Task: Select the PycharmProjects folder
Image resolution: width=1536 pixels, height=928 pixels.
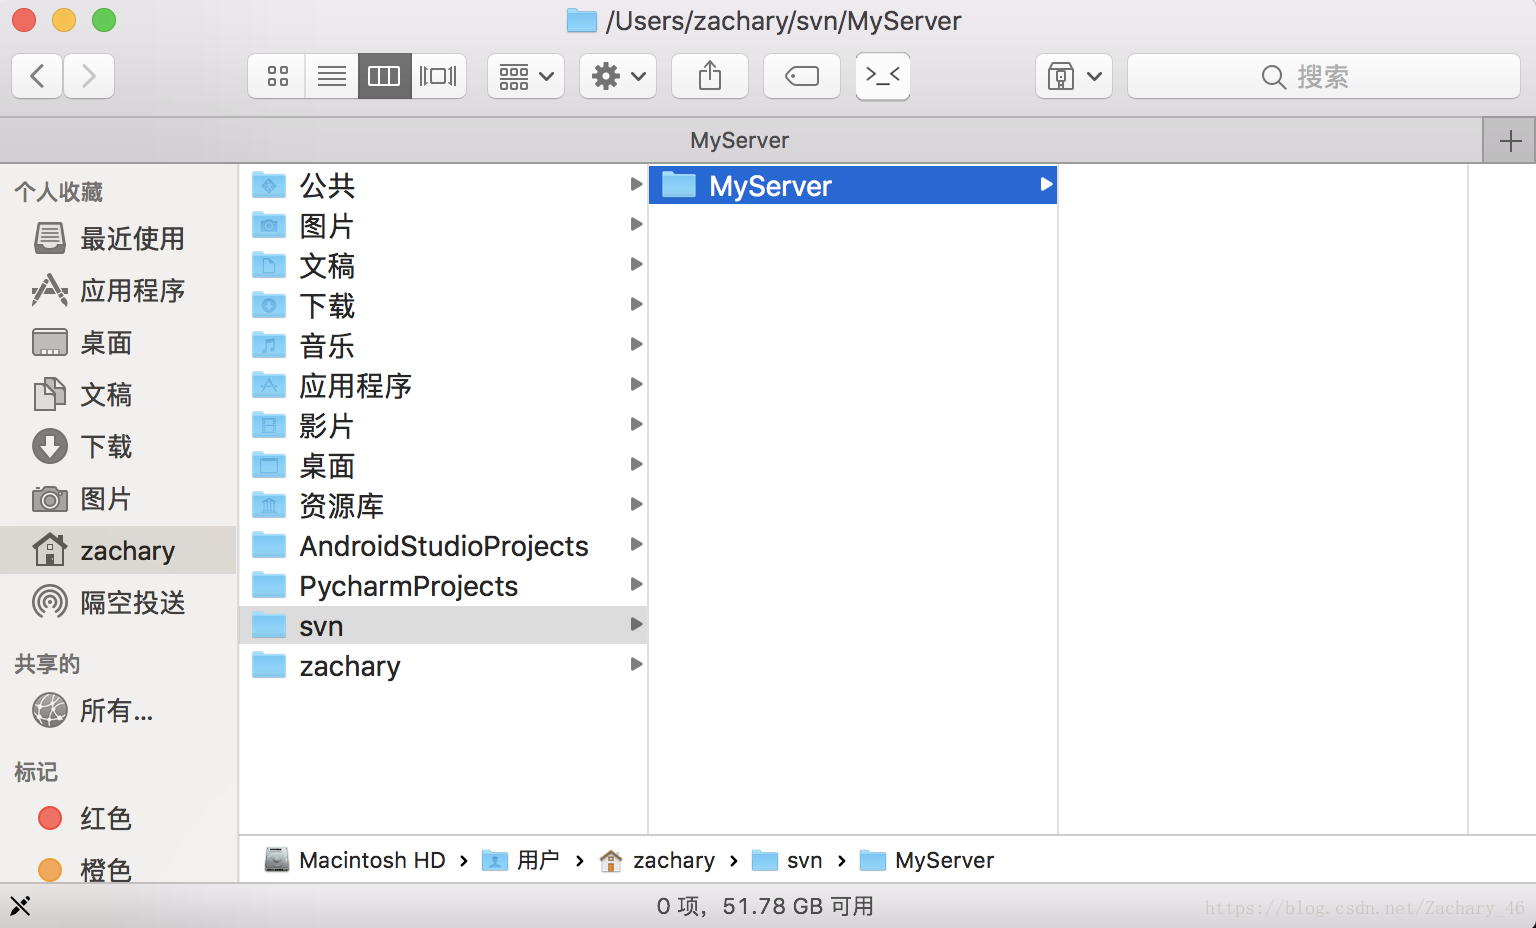Action: (x=443, y=585)
